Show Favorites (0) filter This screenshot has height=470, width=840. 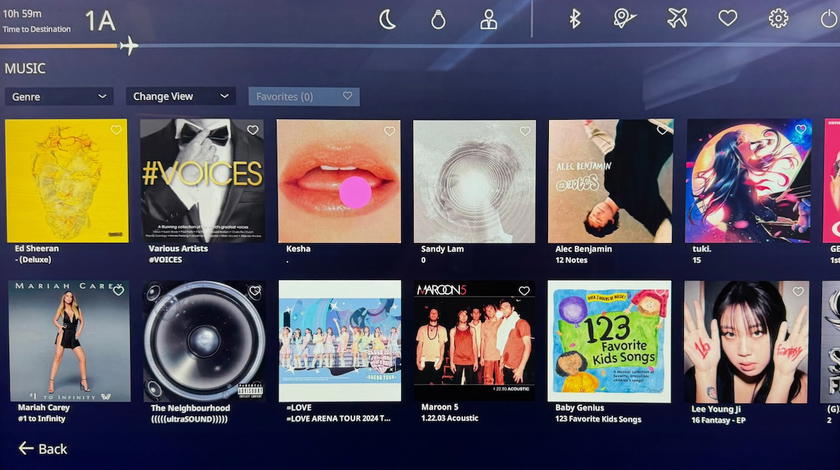tap(304, 96)
